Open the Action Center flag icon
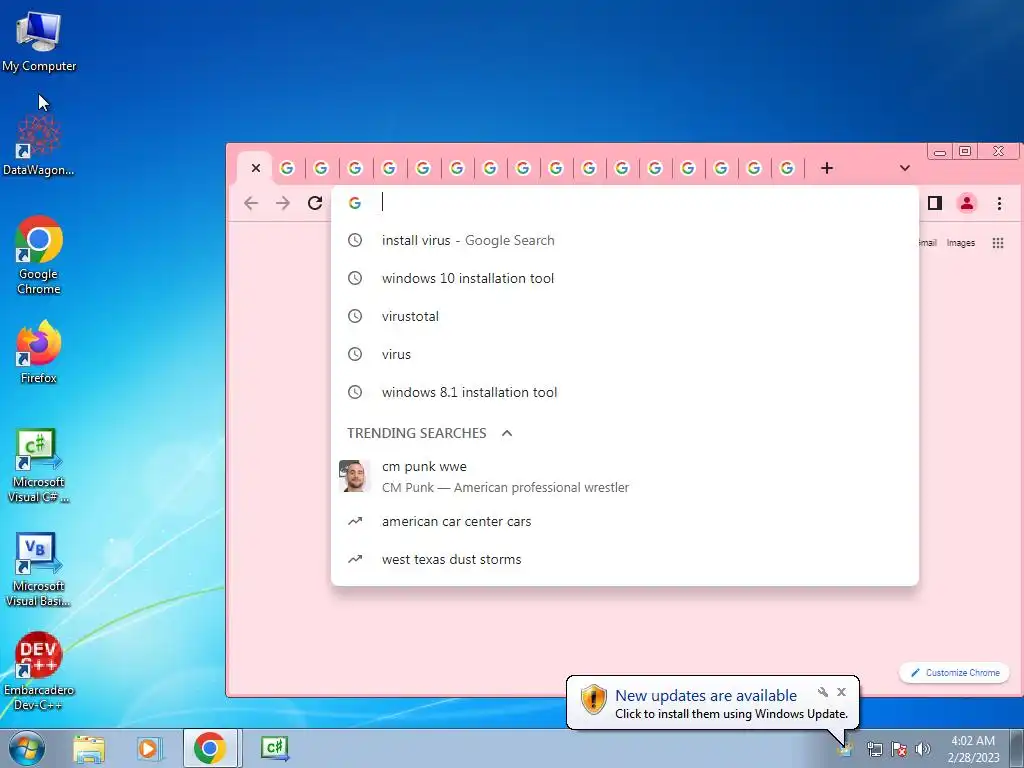Screen dimensions: 1024x768 pyautogui.click(x=899, y=749)
